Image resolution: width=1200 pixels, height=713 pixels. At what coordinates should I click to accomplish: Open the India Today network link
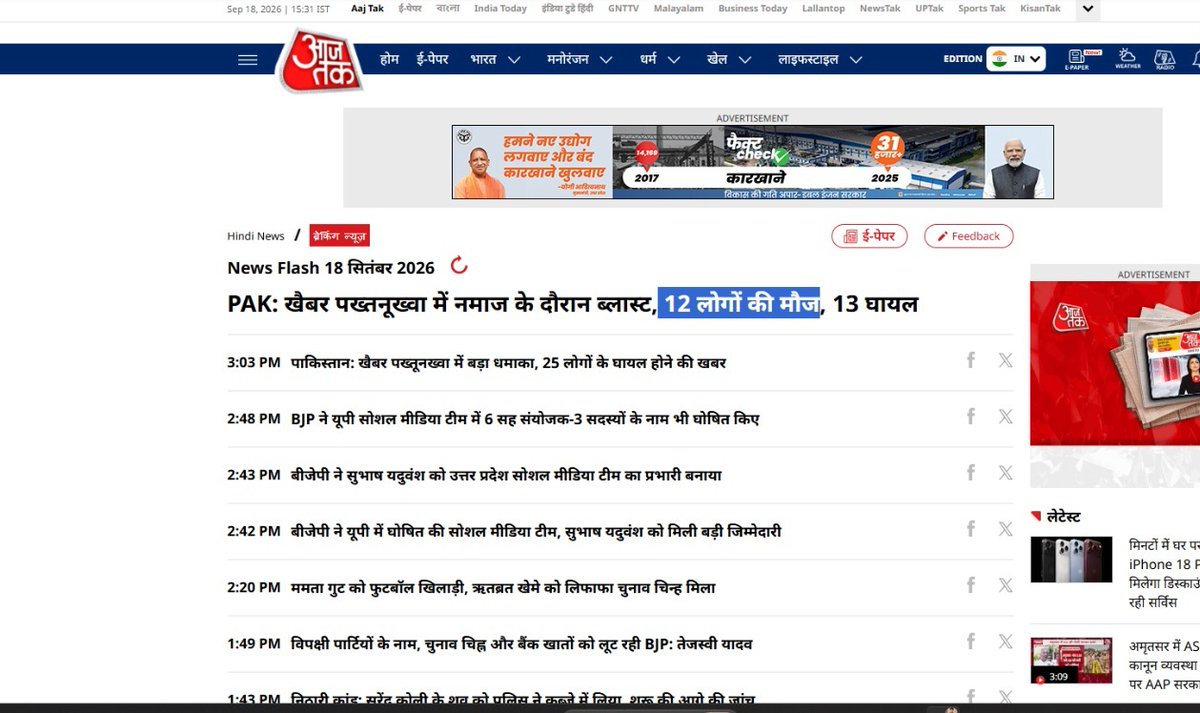tap(500, 9)
